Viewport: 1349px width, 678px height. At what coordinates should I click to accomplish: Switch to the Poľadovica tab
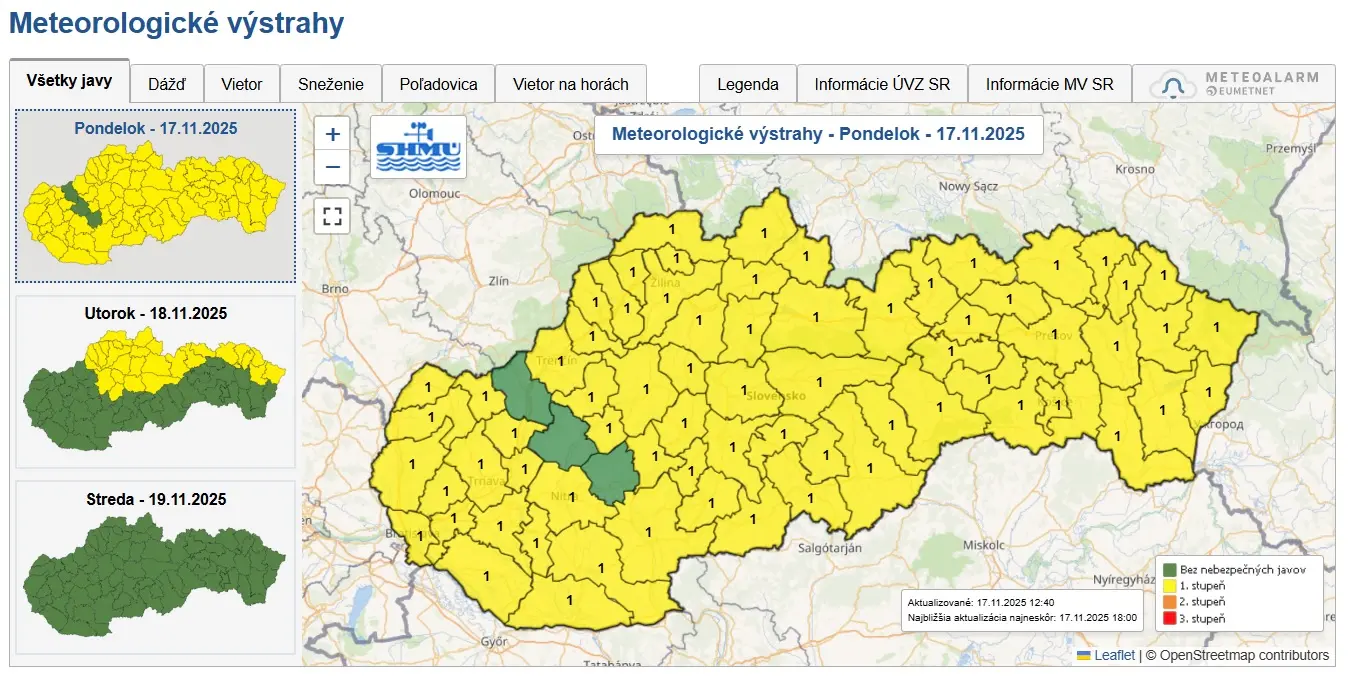(438, 84)
